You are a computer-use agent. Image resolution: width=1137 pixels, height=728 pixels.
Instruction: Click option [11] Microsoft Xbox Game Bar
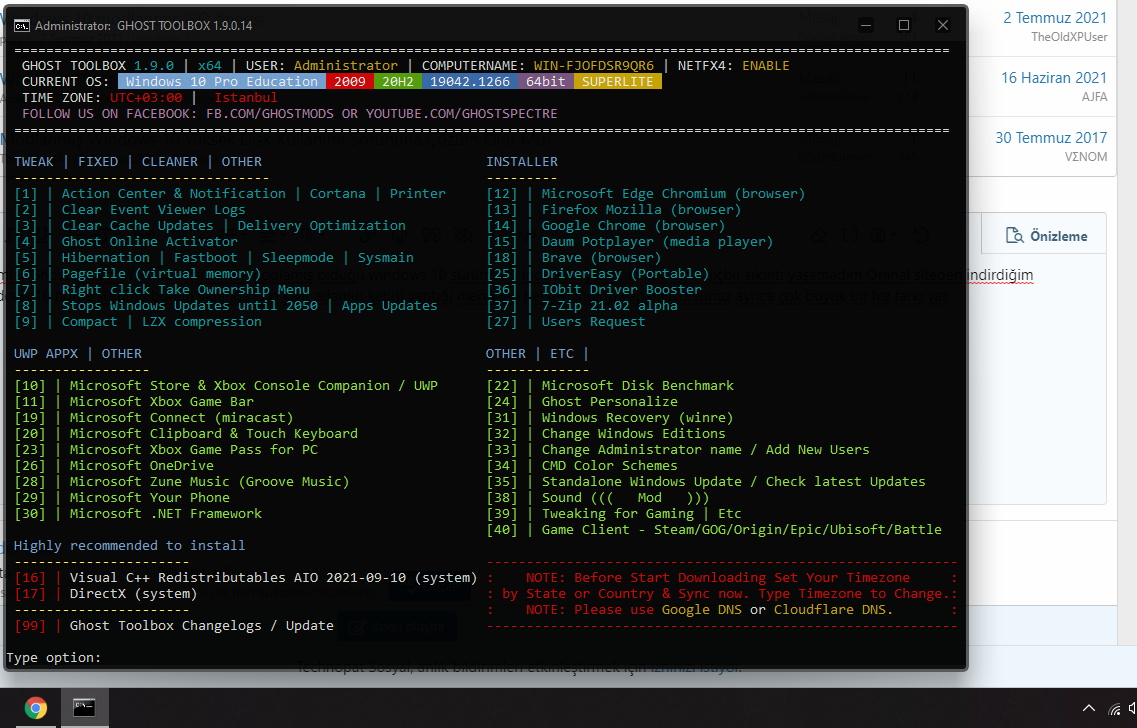(x=134, y=402)
